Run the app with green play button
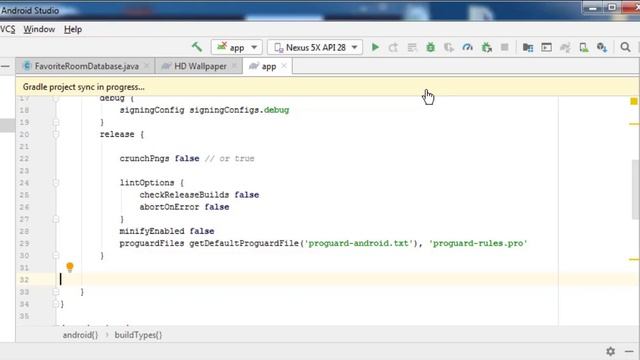The width and height of the screenshot is (640, 360). point(375,47)
